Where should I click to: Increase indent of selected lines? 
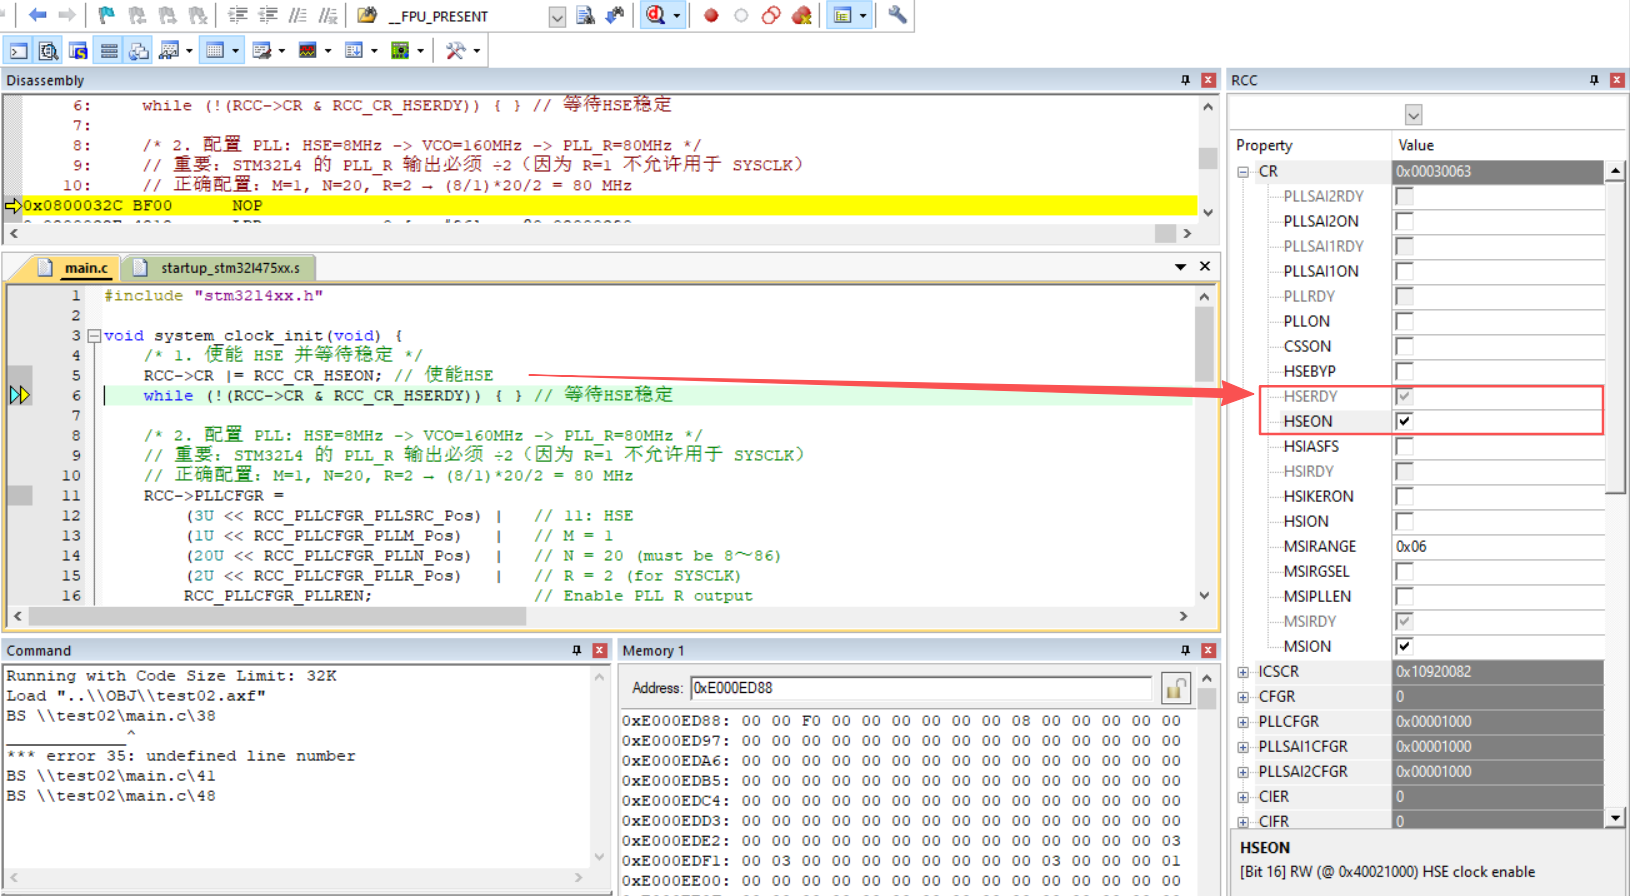click(x=238, y=15)
